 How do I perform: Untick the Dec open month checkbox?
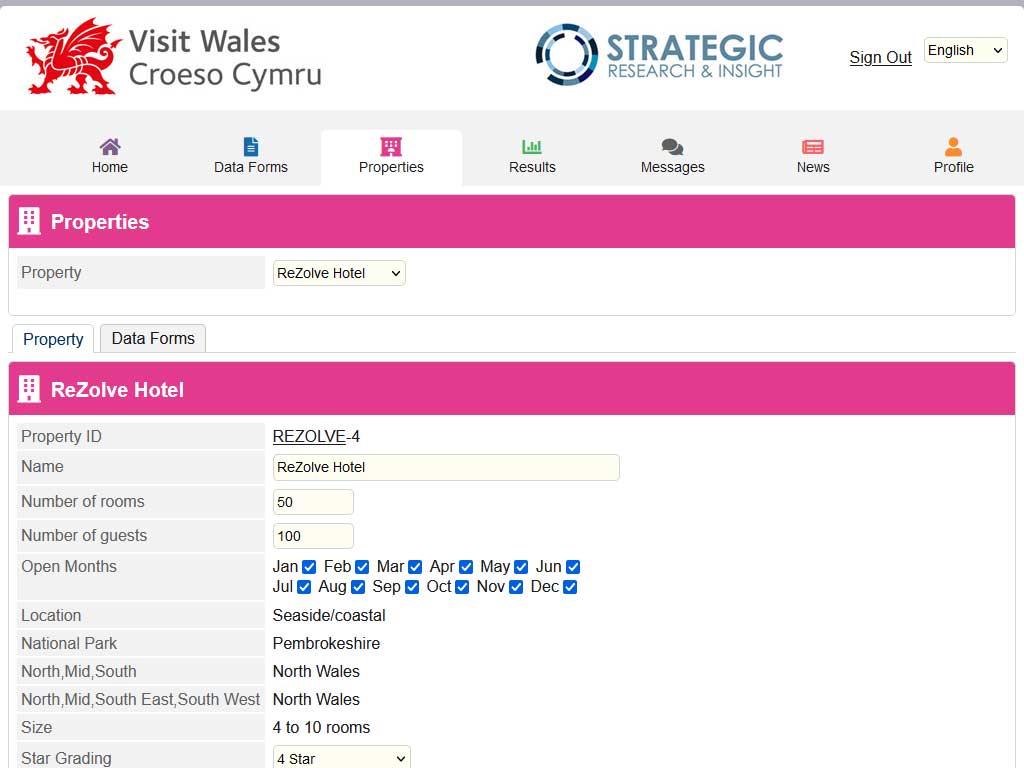click(570, 587)
